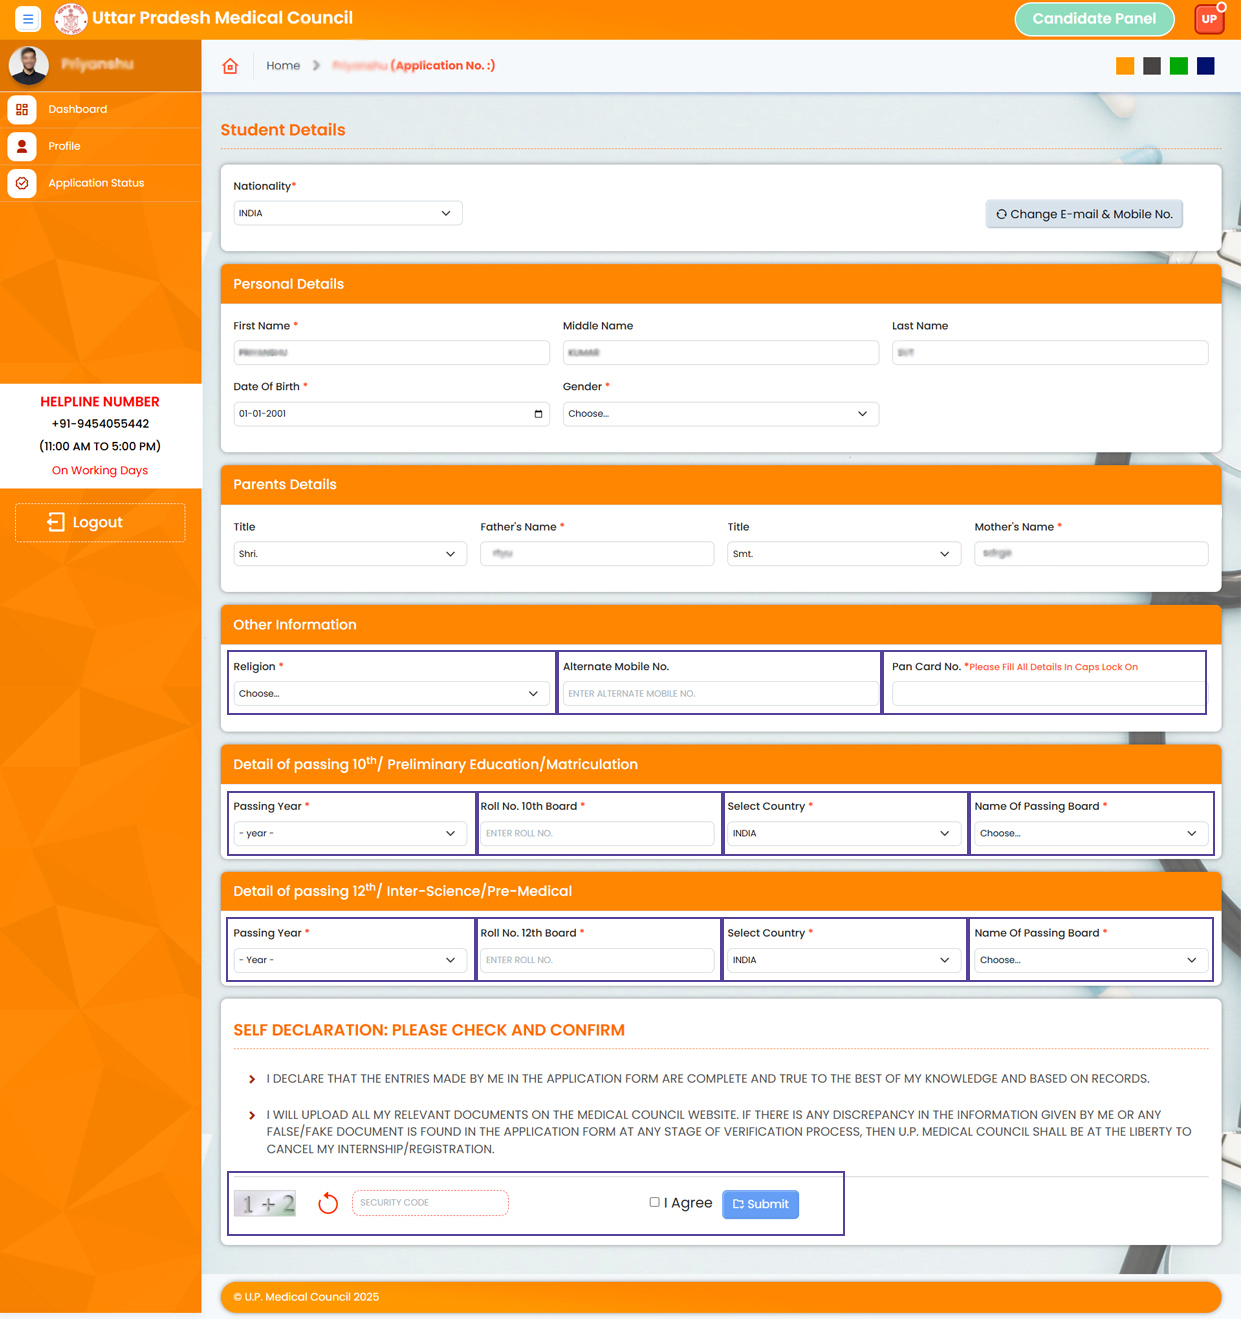Click the Pan Card No. input field

1047,694
